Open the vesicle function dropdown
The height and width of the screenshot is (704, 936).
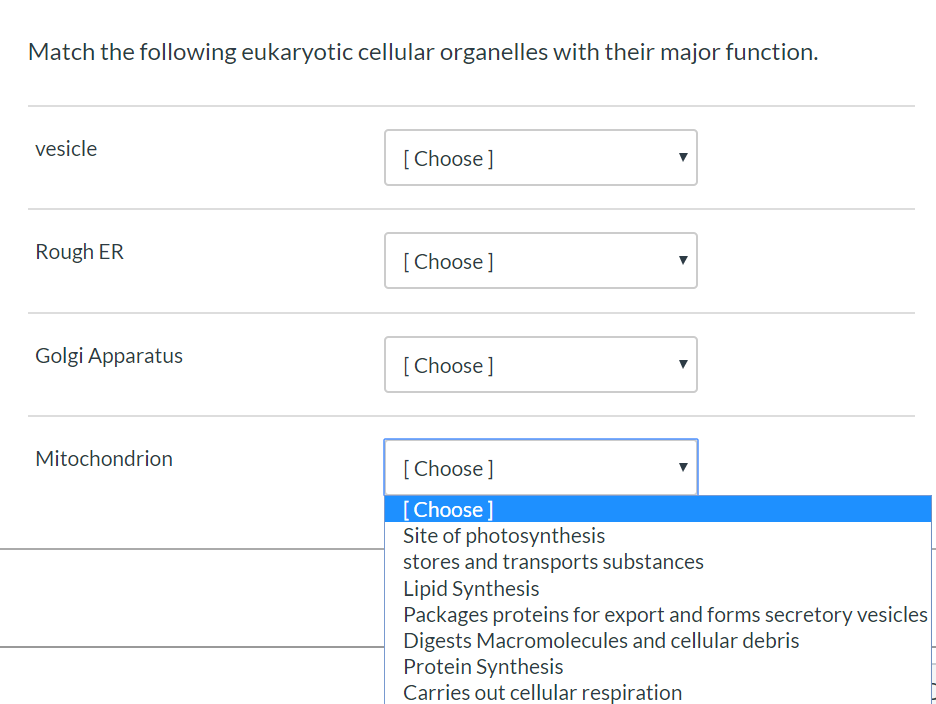(540, 157)
